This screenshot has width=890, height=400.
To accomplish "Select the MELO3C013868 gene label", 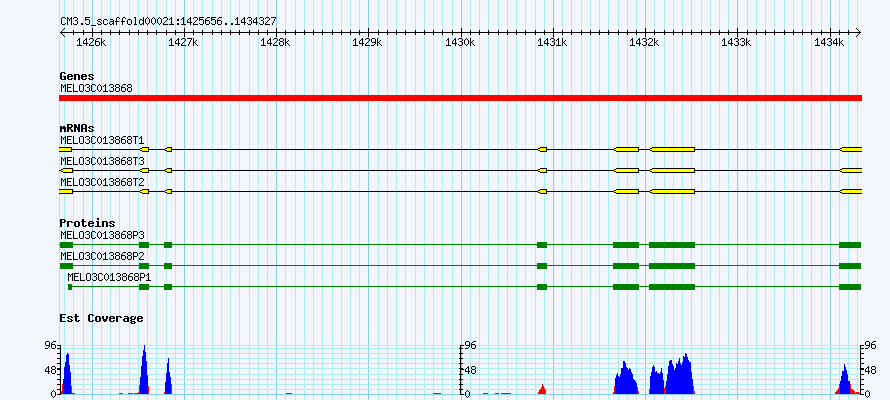I will [x=96, y=88].
